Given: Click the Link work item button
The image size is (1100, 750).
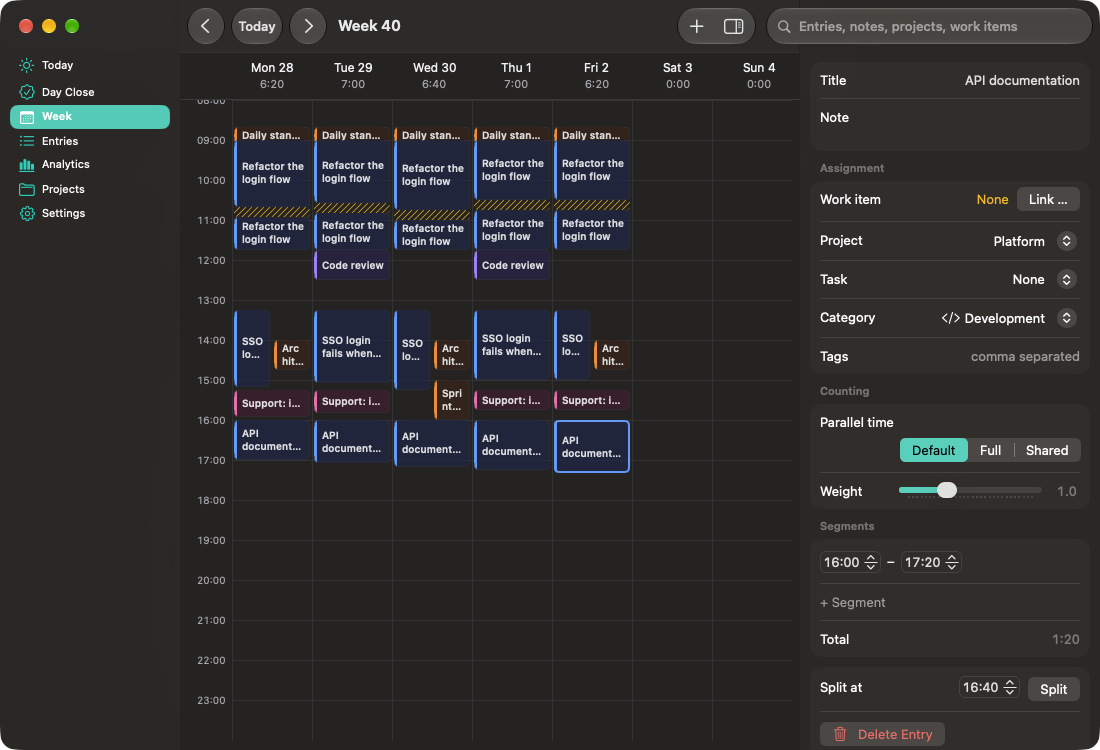Looking at the screenshot, I should [1047, 199].
